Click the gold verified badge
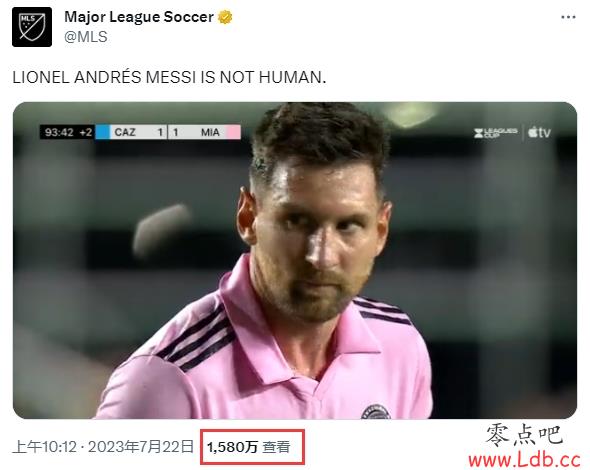Viewport: 590px width, 470px height. tap(225, 17)
